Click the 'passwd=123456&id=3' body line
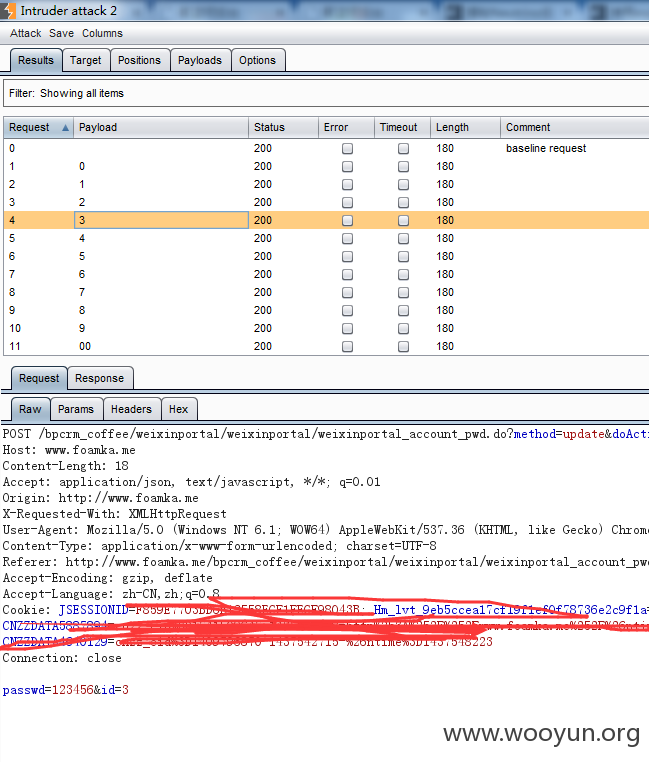This screenshot has height=762, width=649. (x=66, y=690)
